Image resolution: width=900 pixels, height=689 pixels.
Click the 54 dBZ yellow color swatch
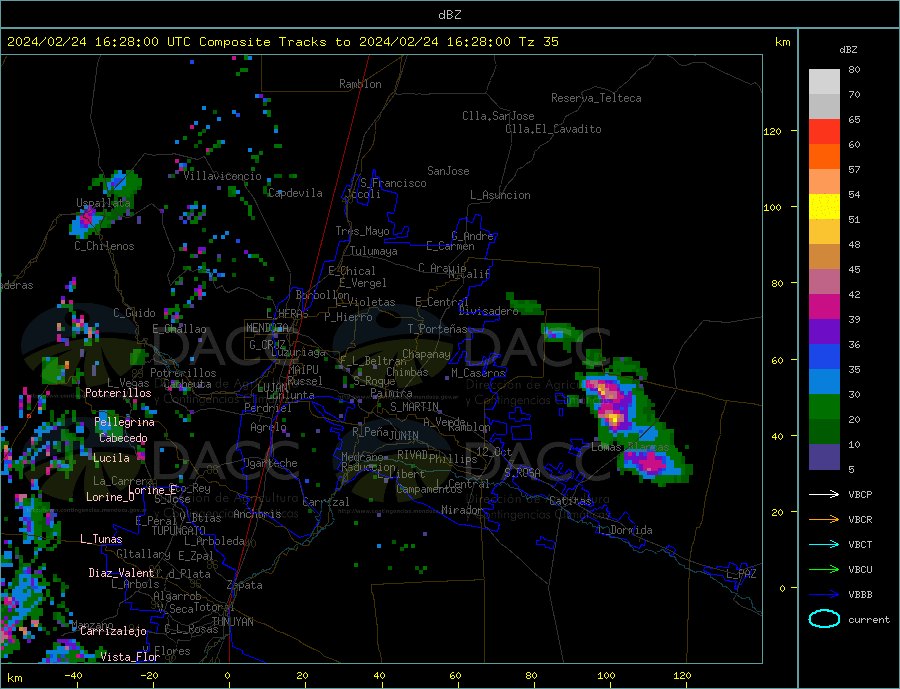click(x=824, y=207)
